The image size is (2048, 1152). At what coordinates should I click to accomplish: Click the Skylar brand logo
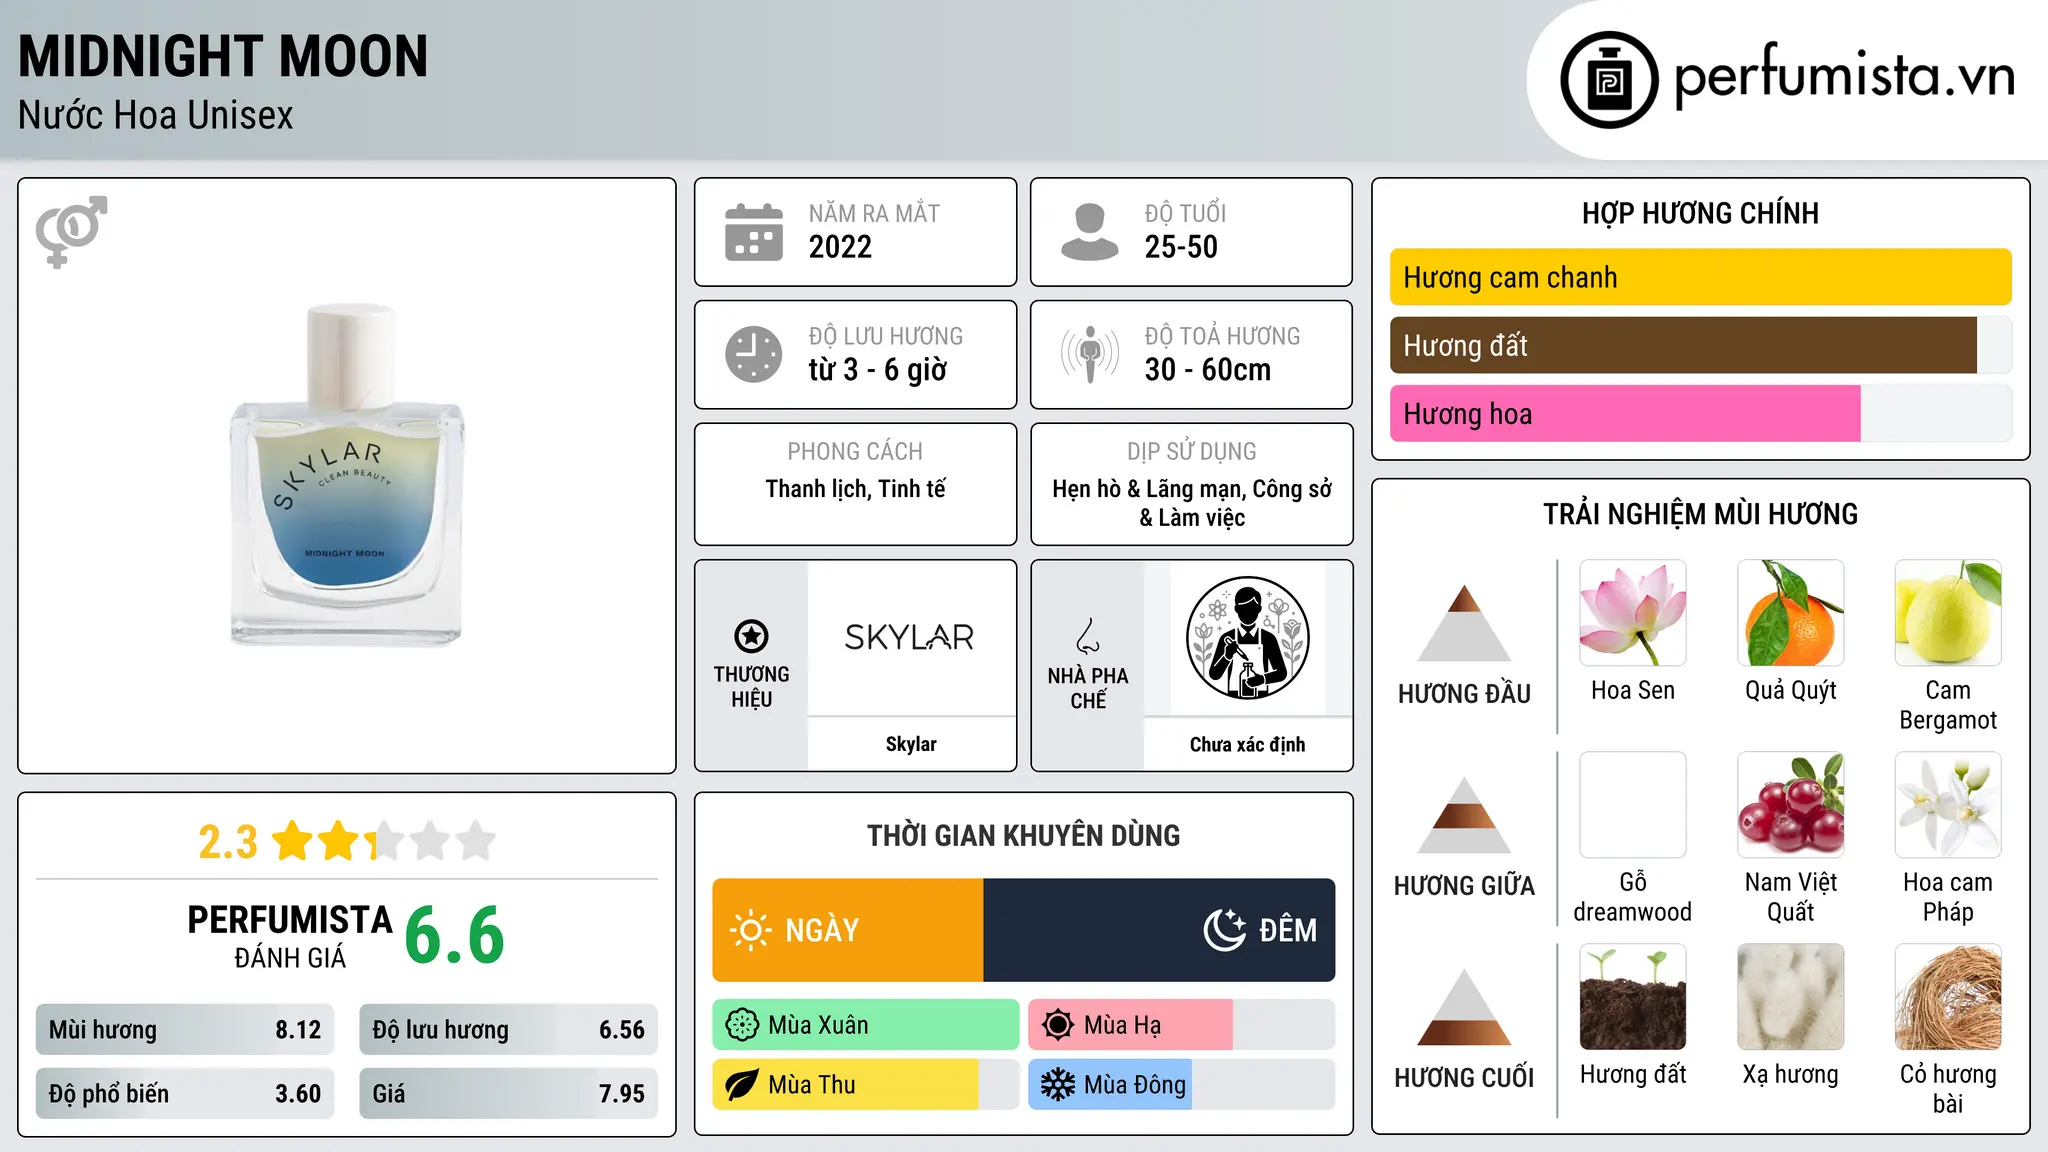pos(909,637)
